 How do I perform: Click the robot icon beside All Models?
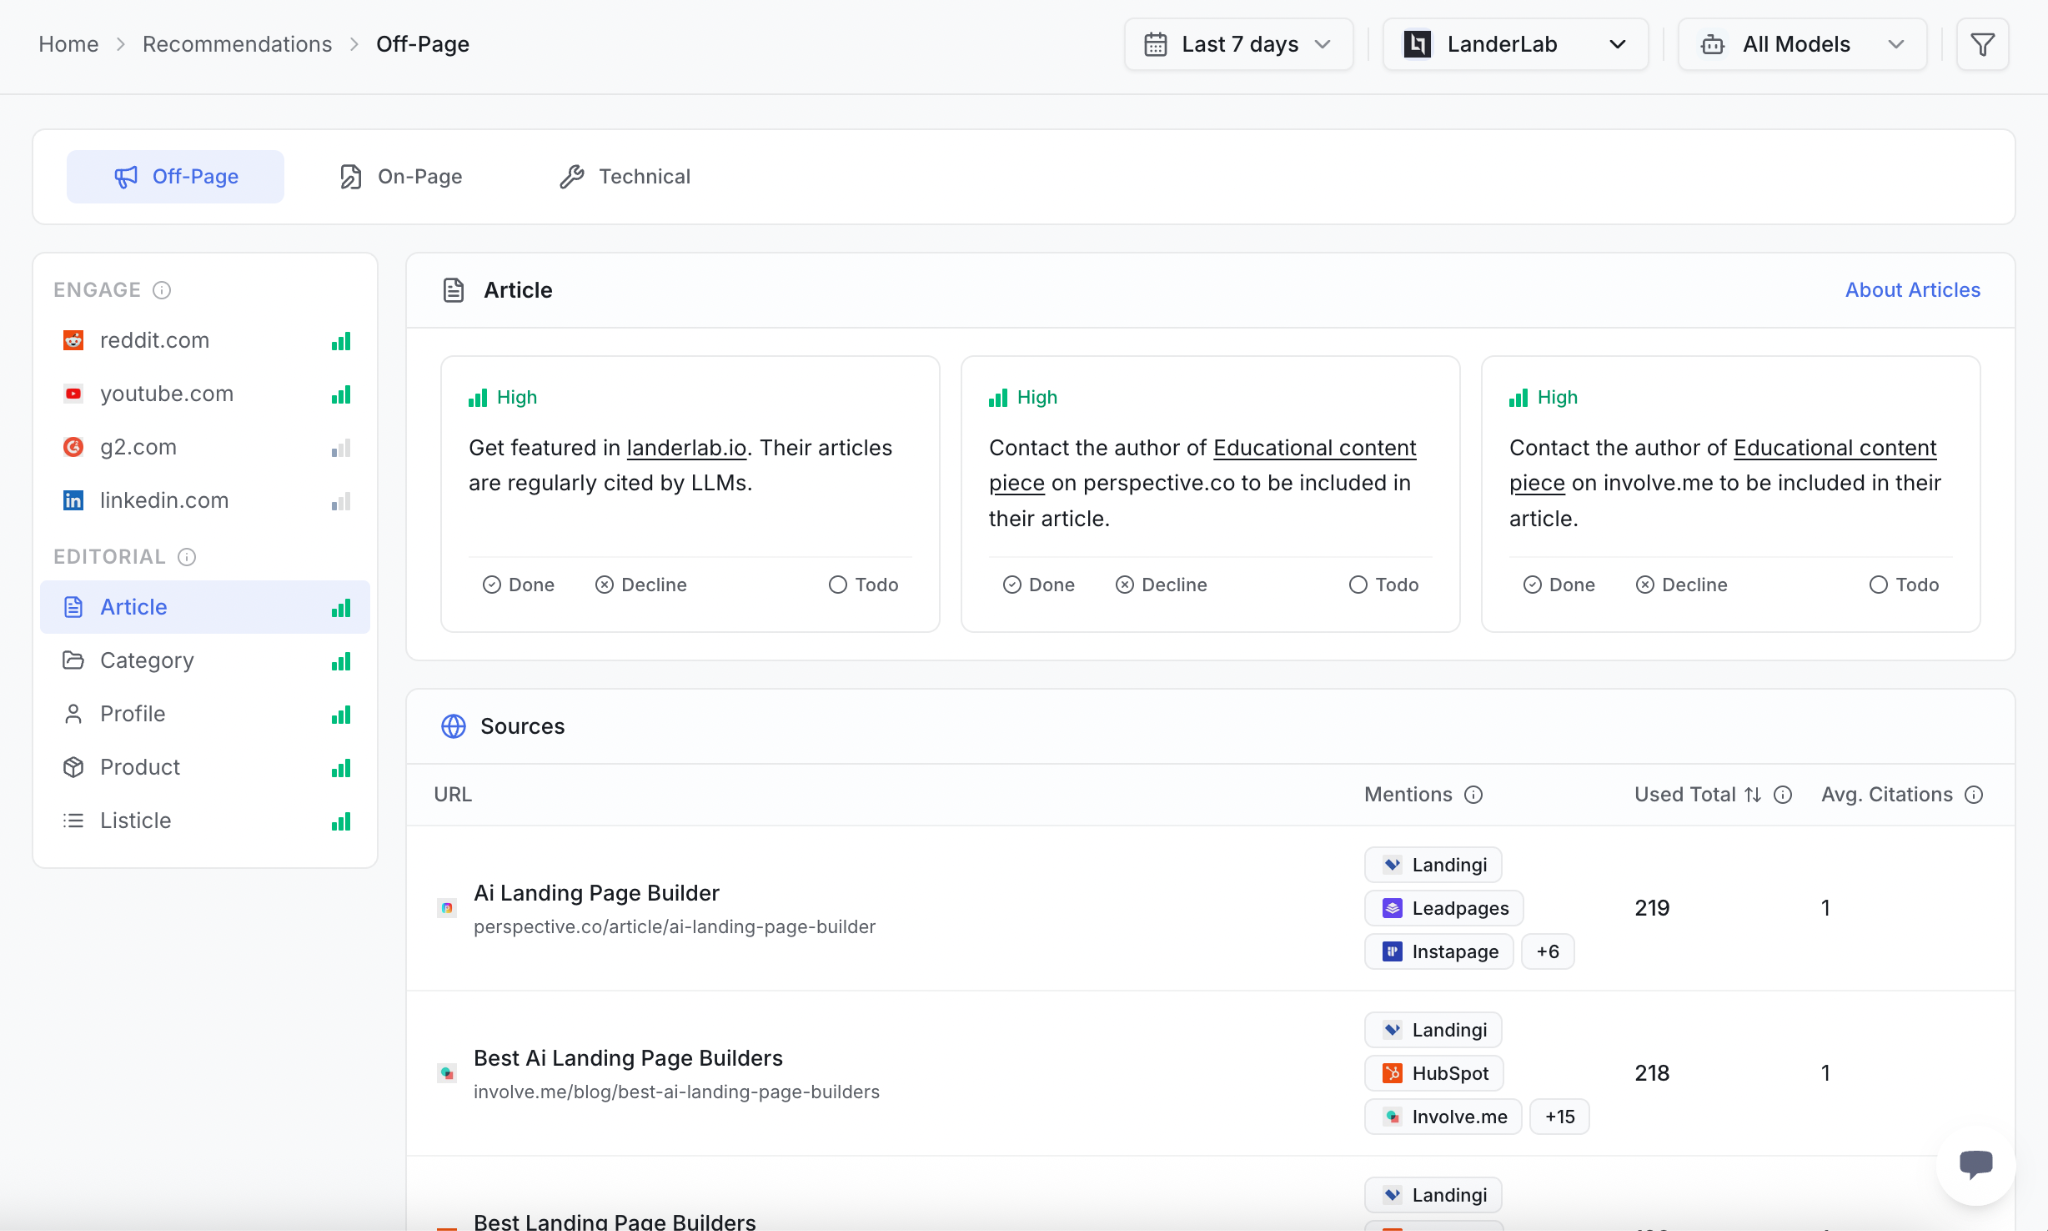[1713, 45]
